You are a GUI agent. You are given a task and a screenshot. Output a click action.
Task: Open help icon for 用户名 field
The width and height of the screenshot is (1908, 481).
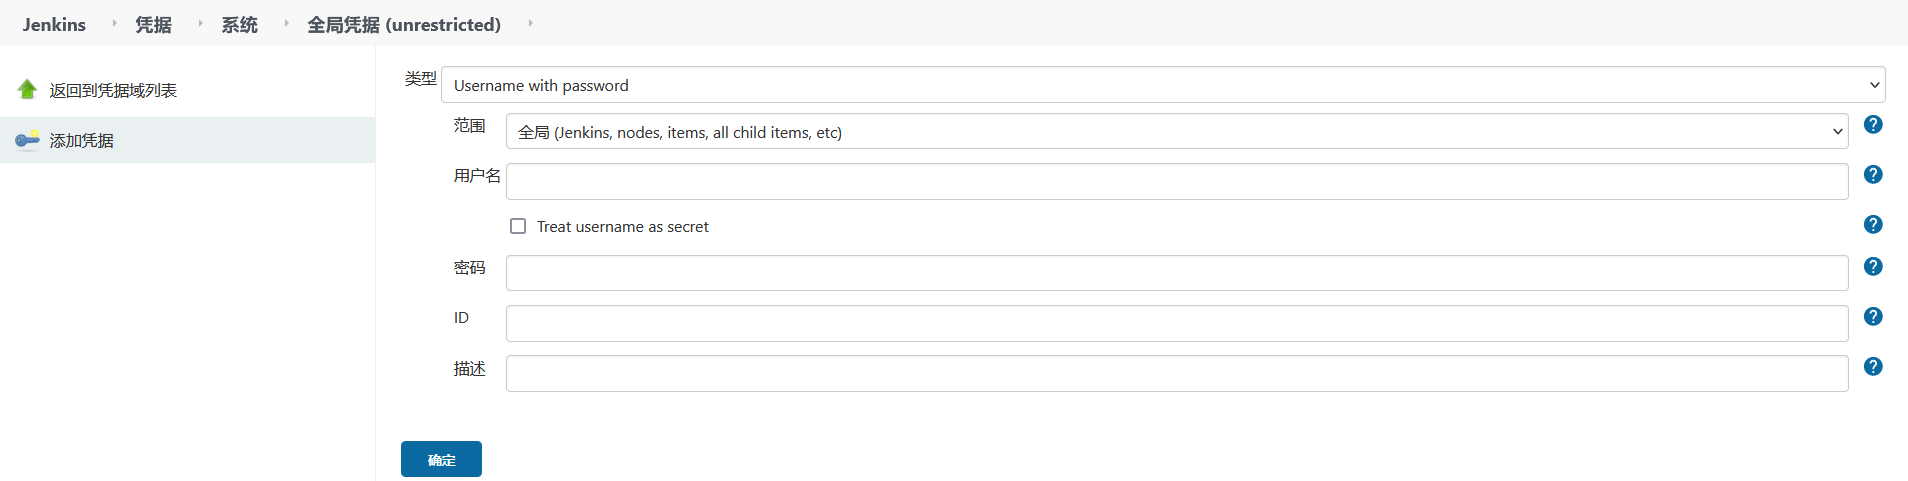(1873, 175)
